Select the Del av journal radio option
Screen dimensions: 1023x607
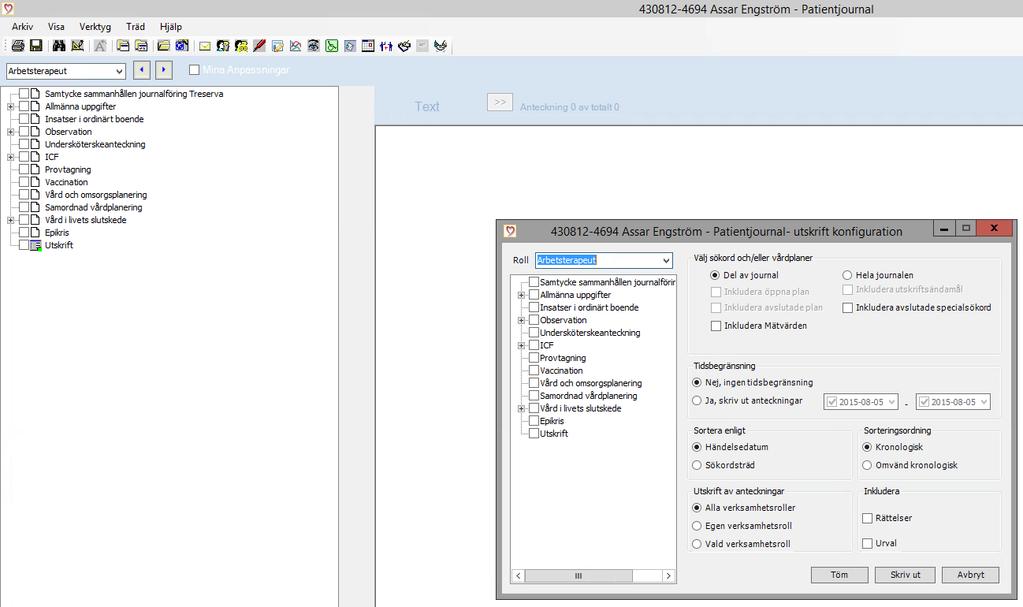pyautogui.click(x=715, y=275)
